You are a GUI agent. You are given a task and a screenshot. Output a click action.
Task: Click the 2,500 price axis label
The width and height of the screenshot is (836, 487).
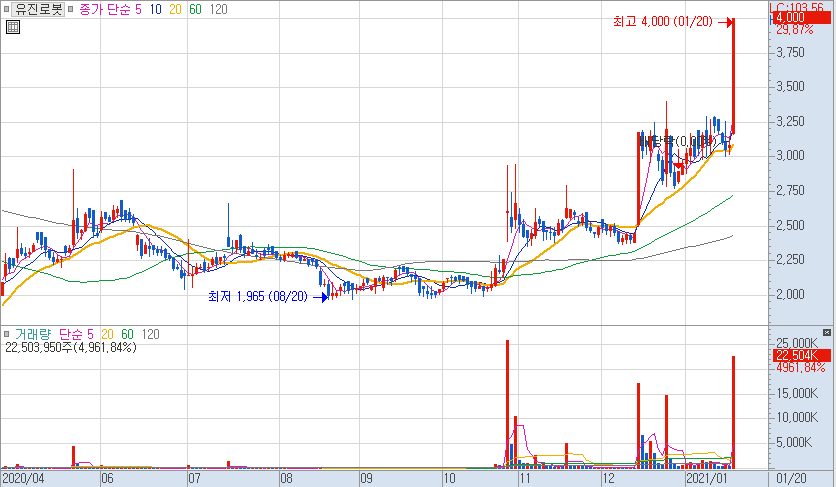[x=790, y=225]
